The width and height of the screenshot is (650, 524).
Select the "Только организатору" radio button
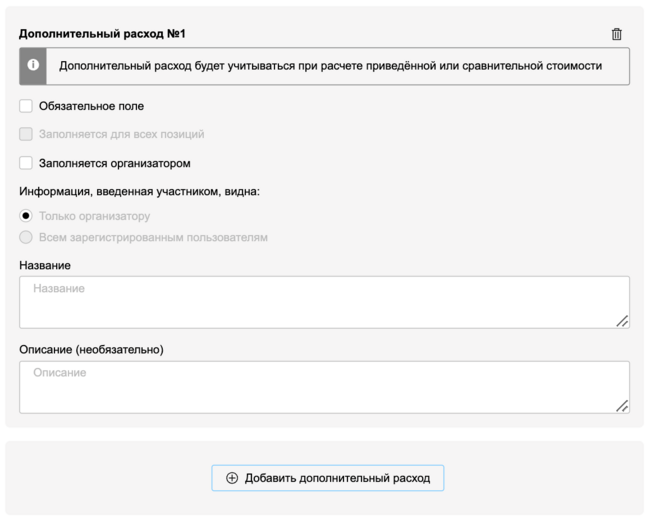[26, 216]
